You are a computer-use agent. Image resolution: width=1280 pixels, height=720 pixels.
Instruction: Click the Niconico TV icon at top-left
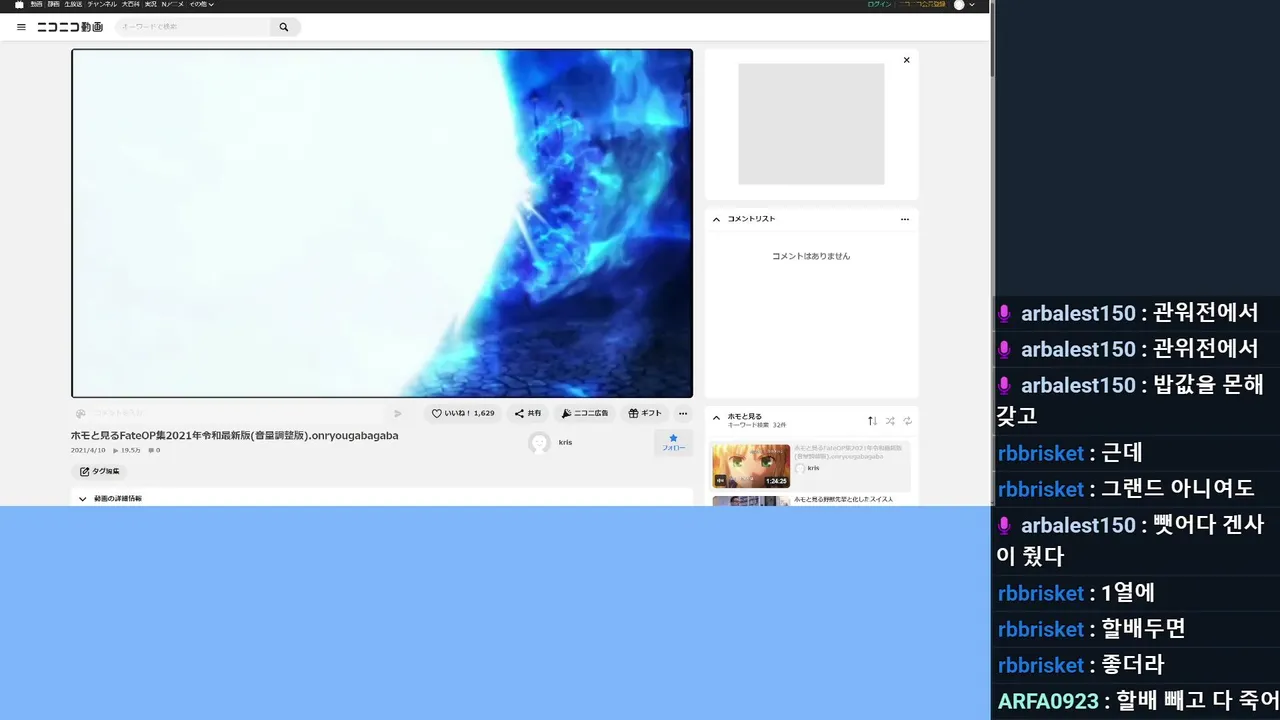point(19,5)
